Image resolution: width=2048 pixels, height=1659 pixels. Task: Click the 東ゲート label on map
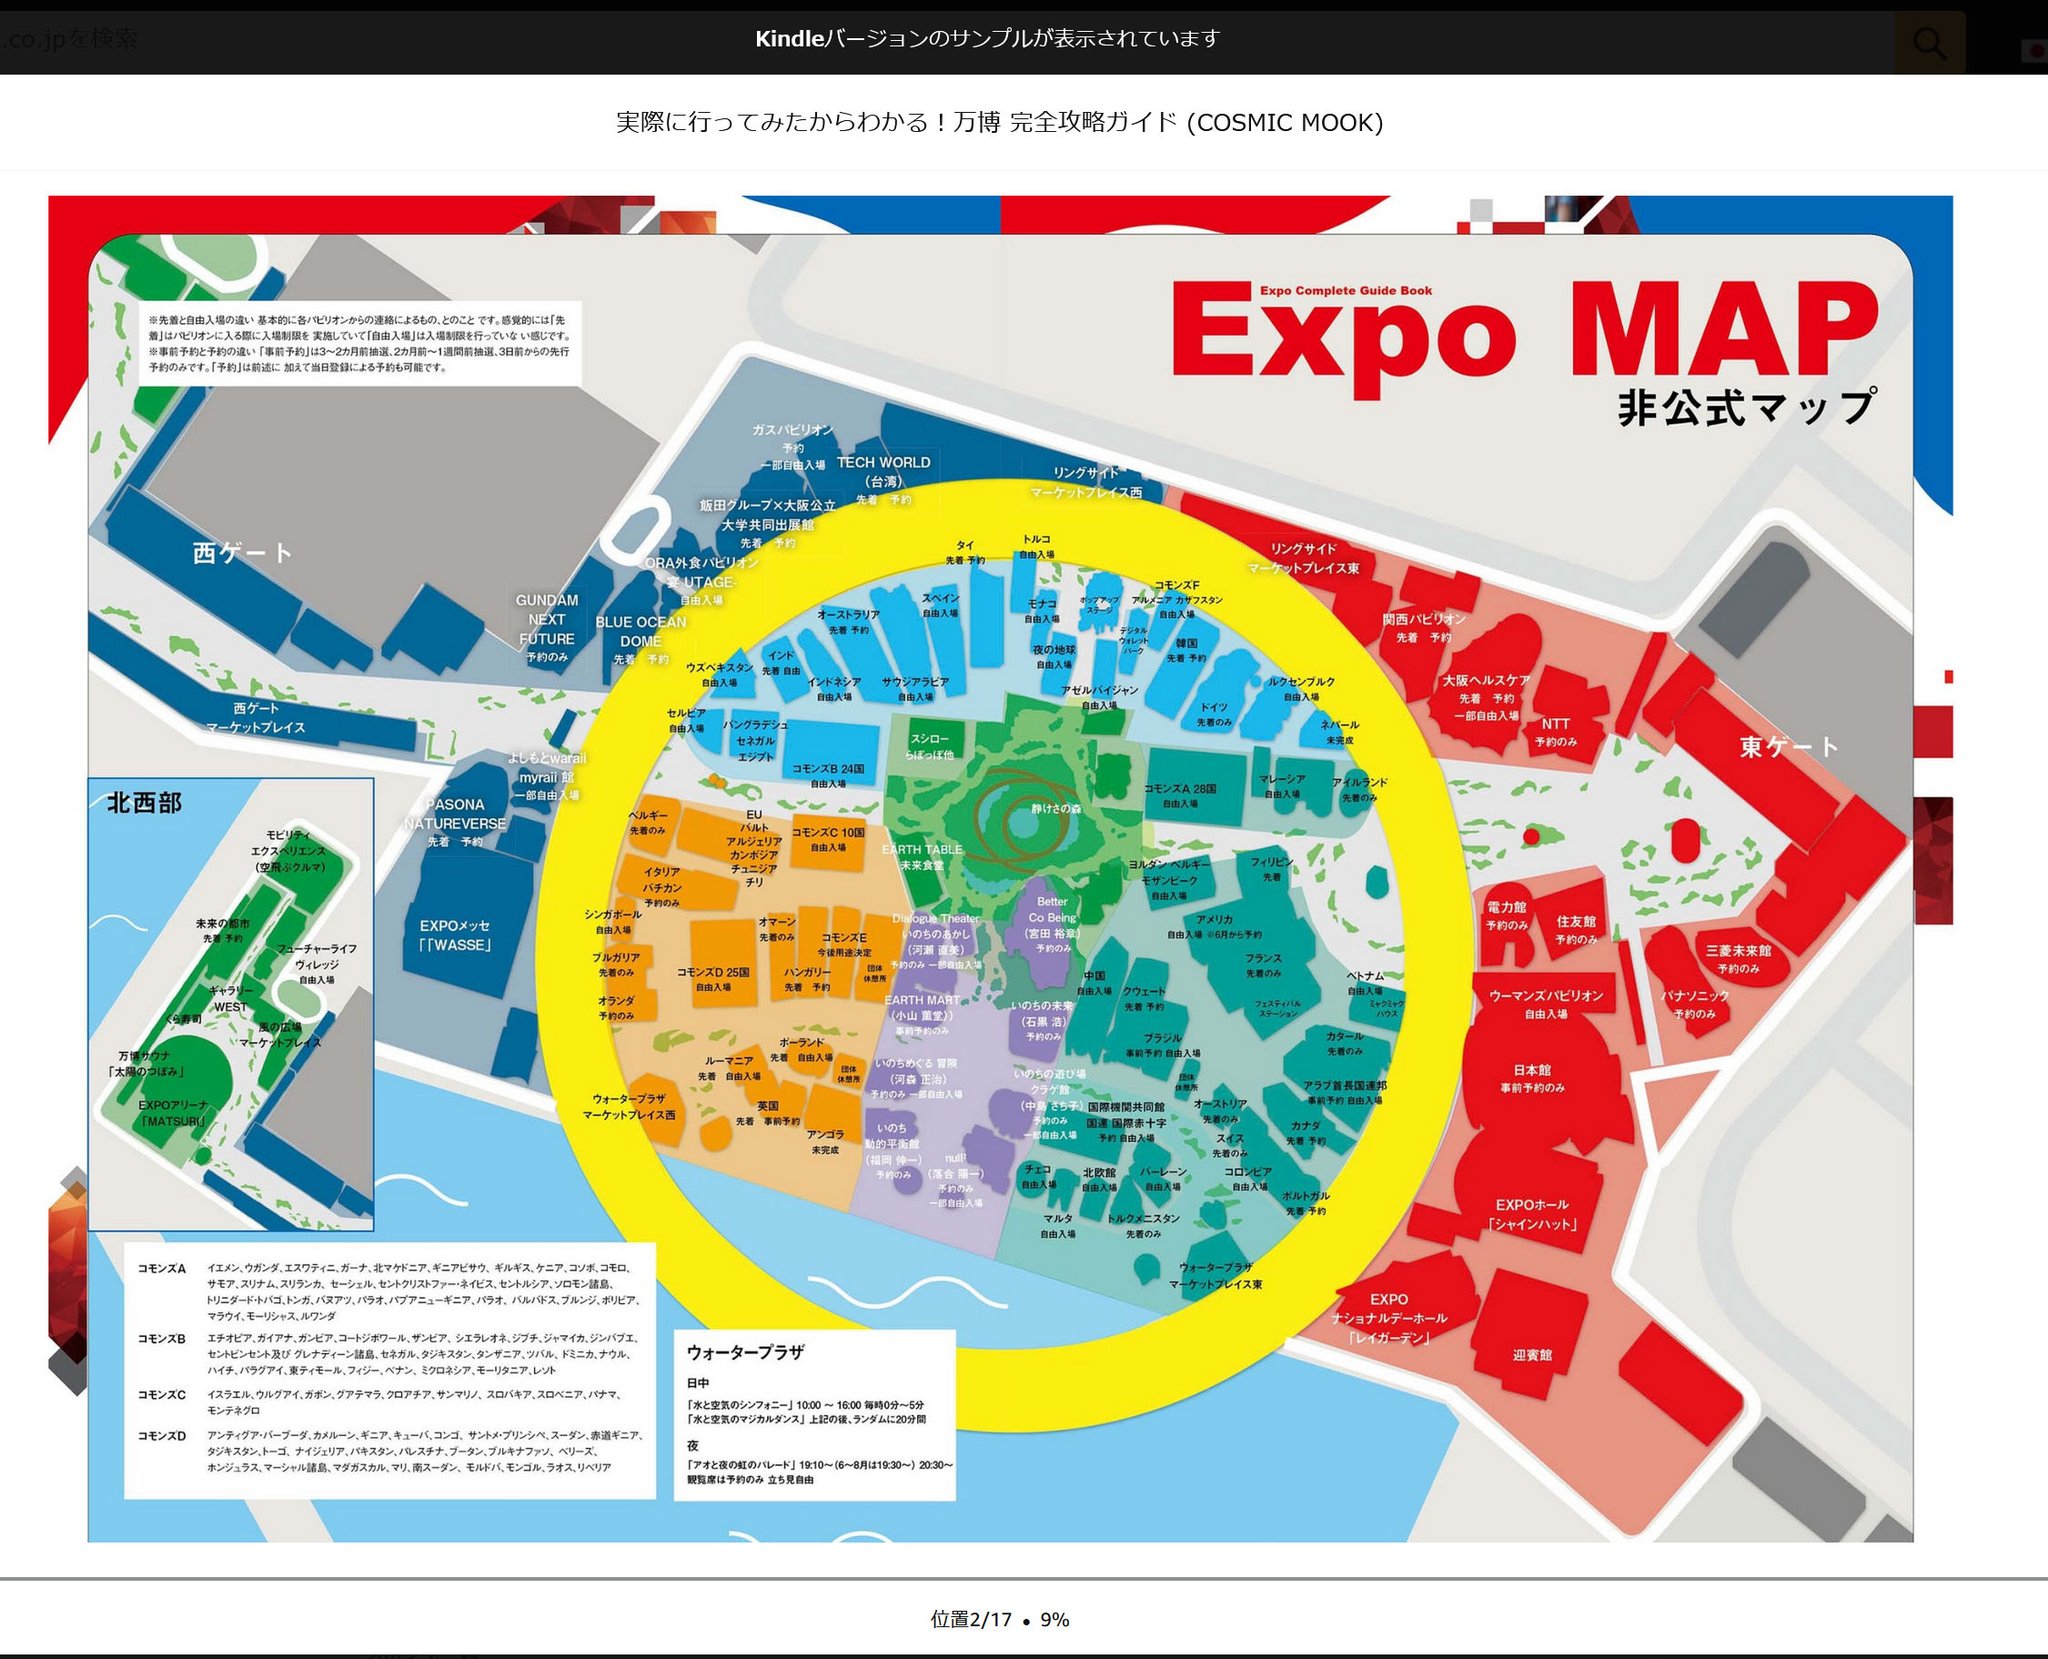1787,746
